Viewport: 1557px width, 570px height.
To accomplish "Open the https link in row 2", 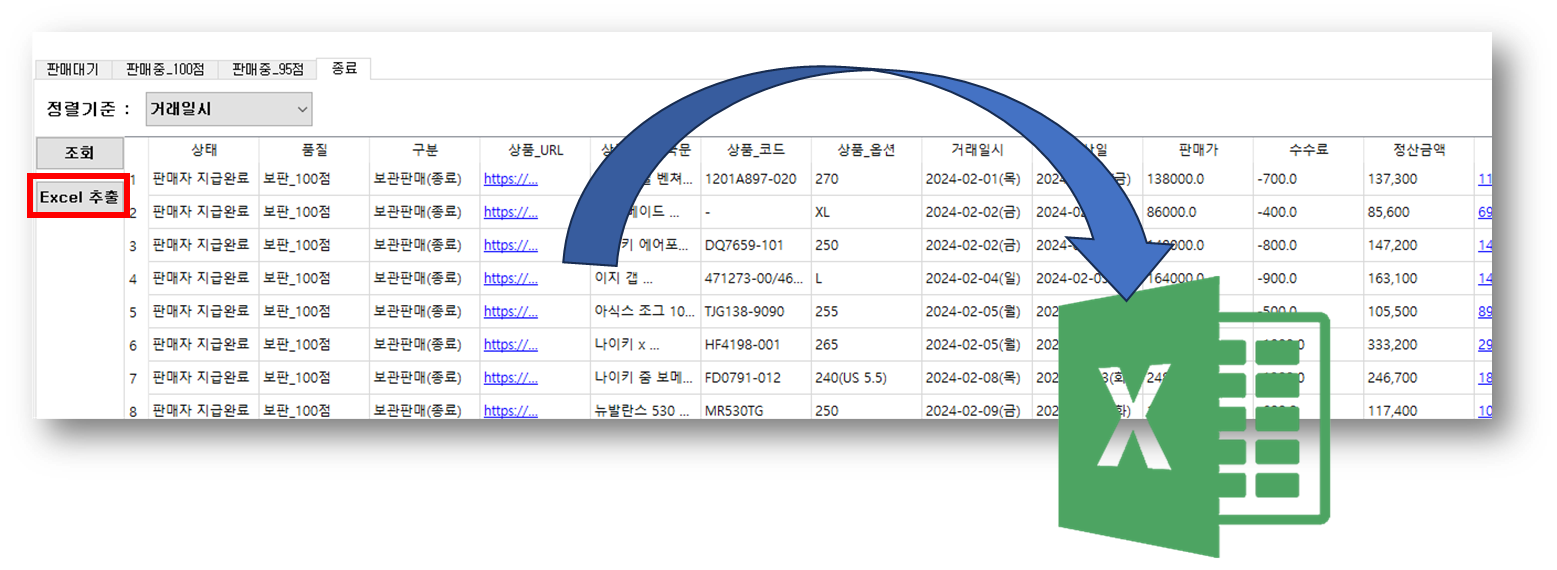I will pyautogui.click(x=511, y=212).
